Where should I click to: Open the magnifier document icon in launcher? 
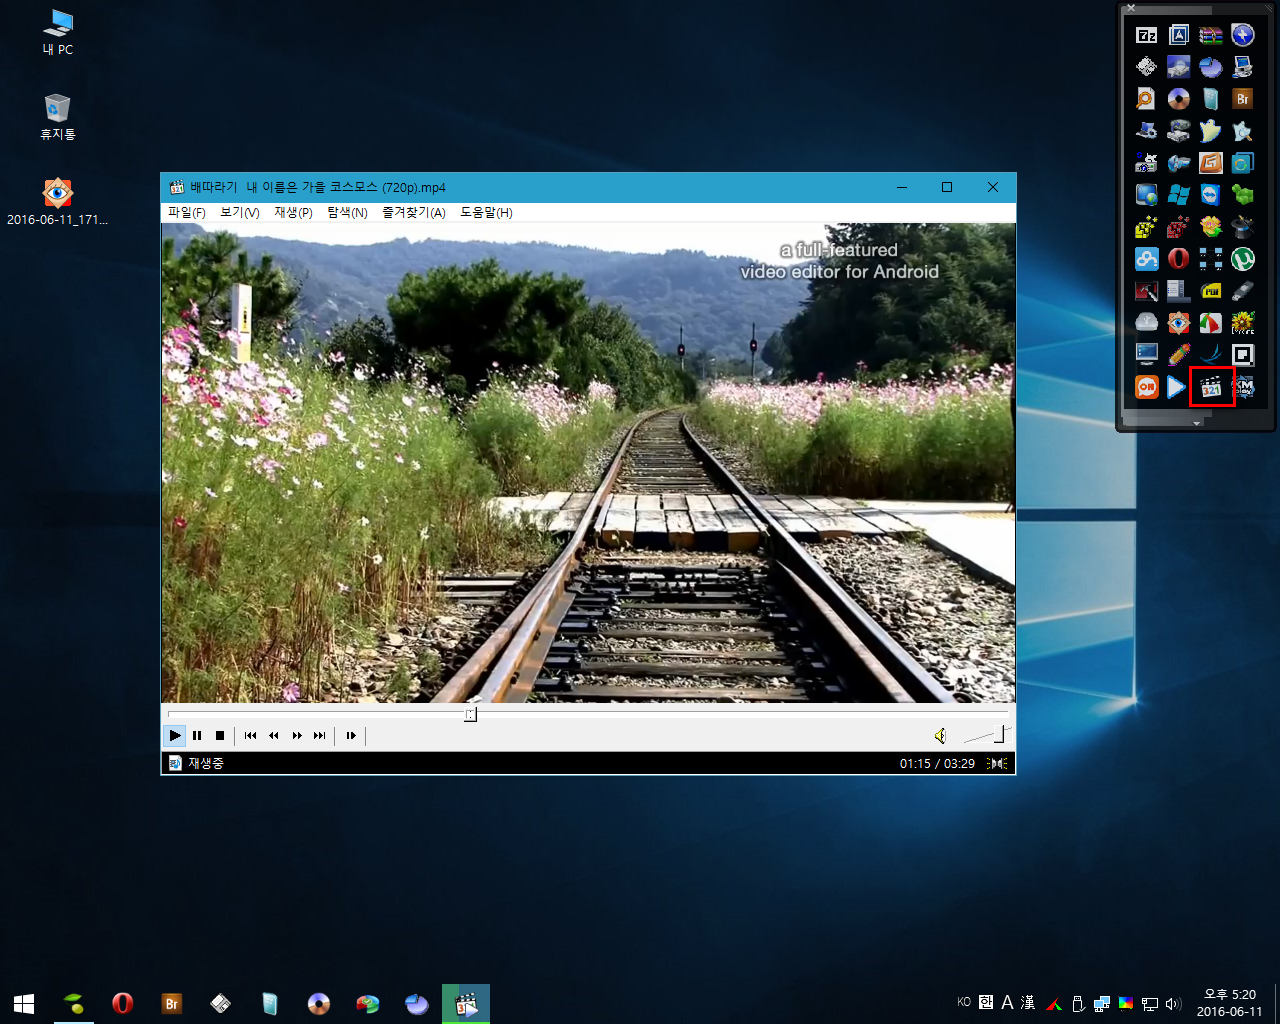coord(1147,99)
